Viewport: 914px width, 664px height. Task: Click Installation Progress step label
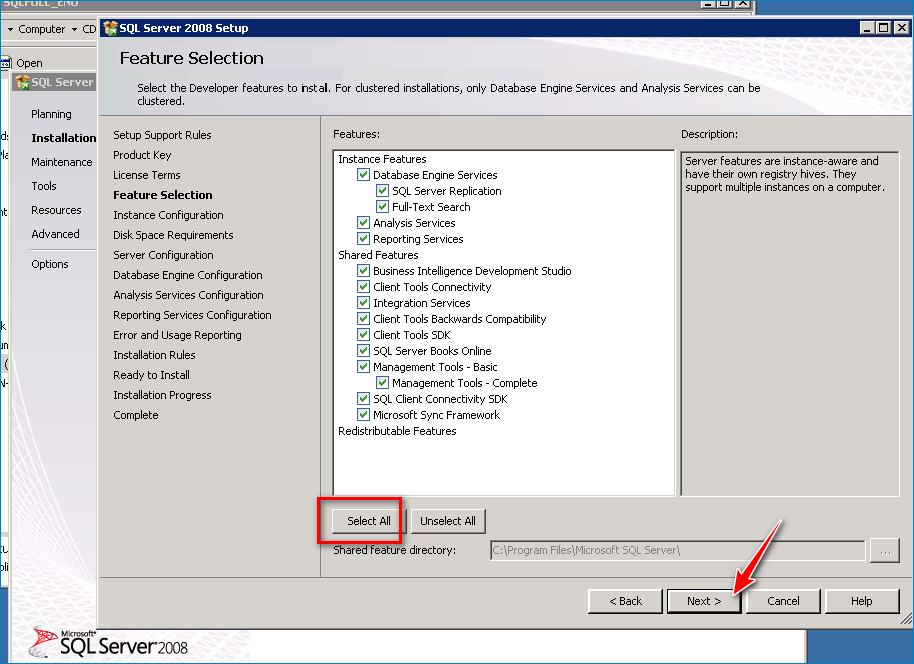click(162, 395)
